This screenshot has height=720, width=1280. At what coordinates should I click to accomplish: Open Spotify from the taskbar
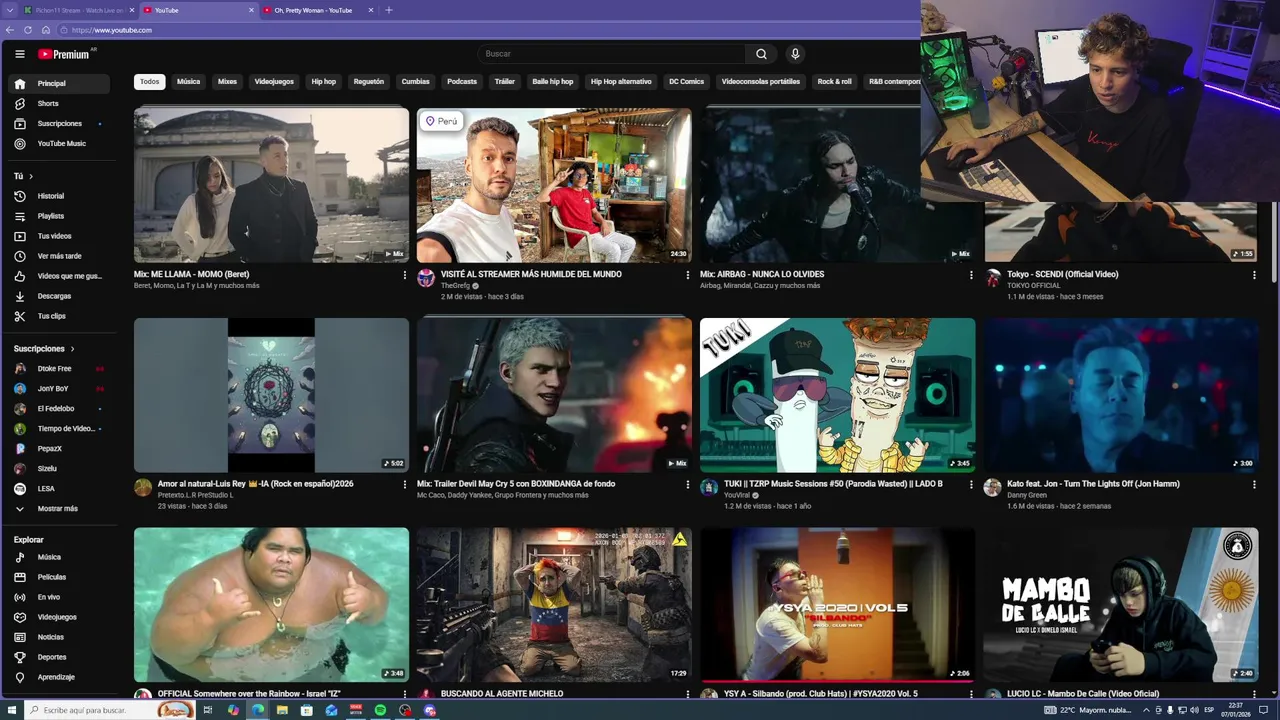380,710
